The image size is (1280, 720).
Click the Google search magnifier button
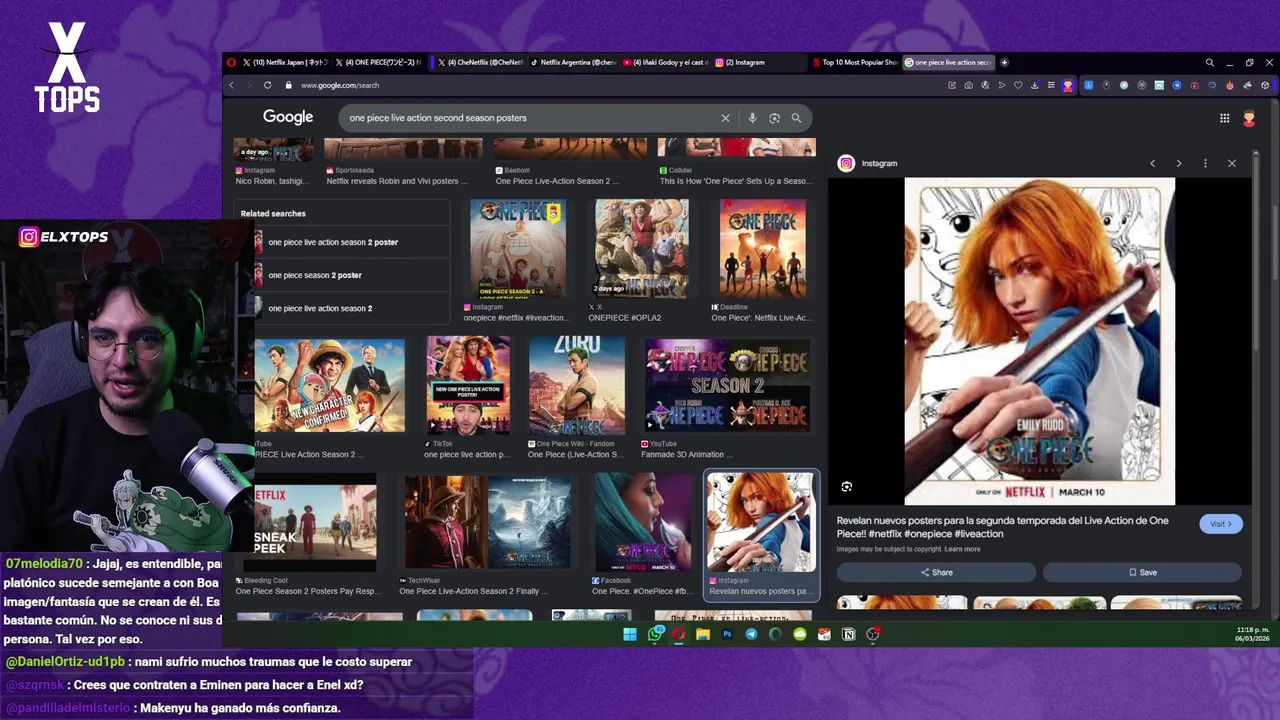(796, 118)
